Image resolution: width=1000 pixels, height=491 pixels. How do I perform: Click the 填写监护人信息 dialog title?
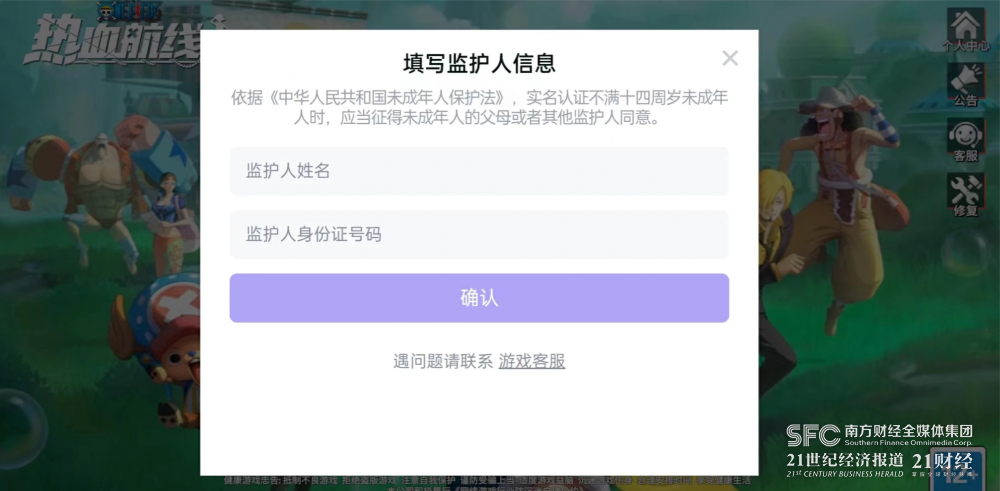(479, 64)
